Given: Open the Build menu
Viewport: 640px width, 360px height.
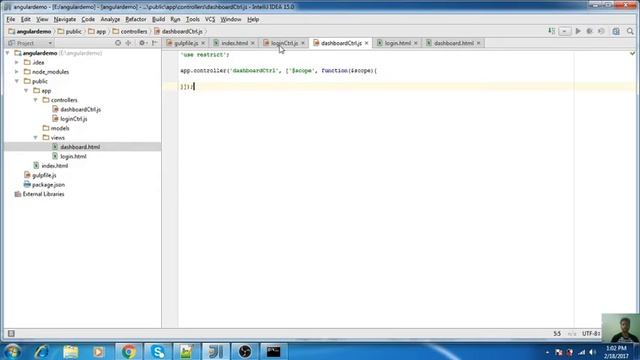Looking at the screenshot, I should pyautogui.click(x=158, y=19).
